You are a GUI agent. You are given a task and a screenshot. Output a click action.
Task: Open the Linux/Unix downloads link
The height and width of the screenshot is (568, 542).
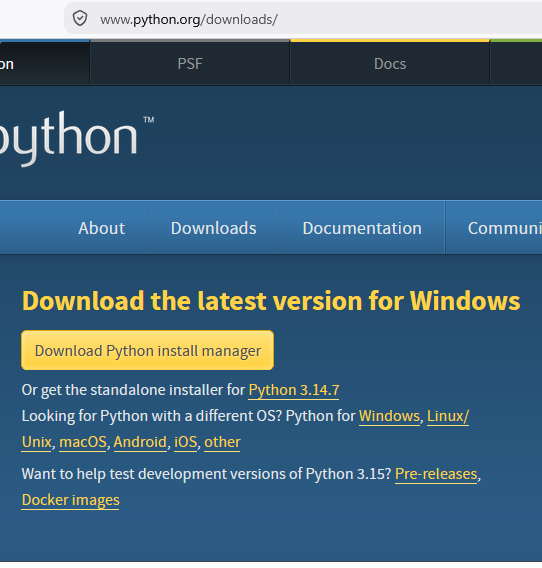pyautogui.click(x=448, y=416)
